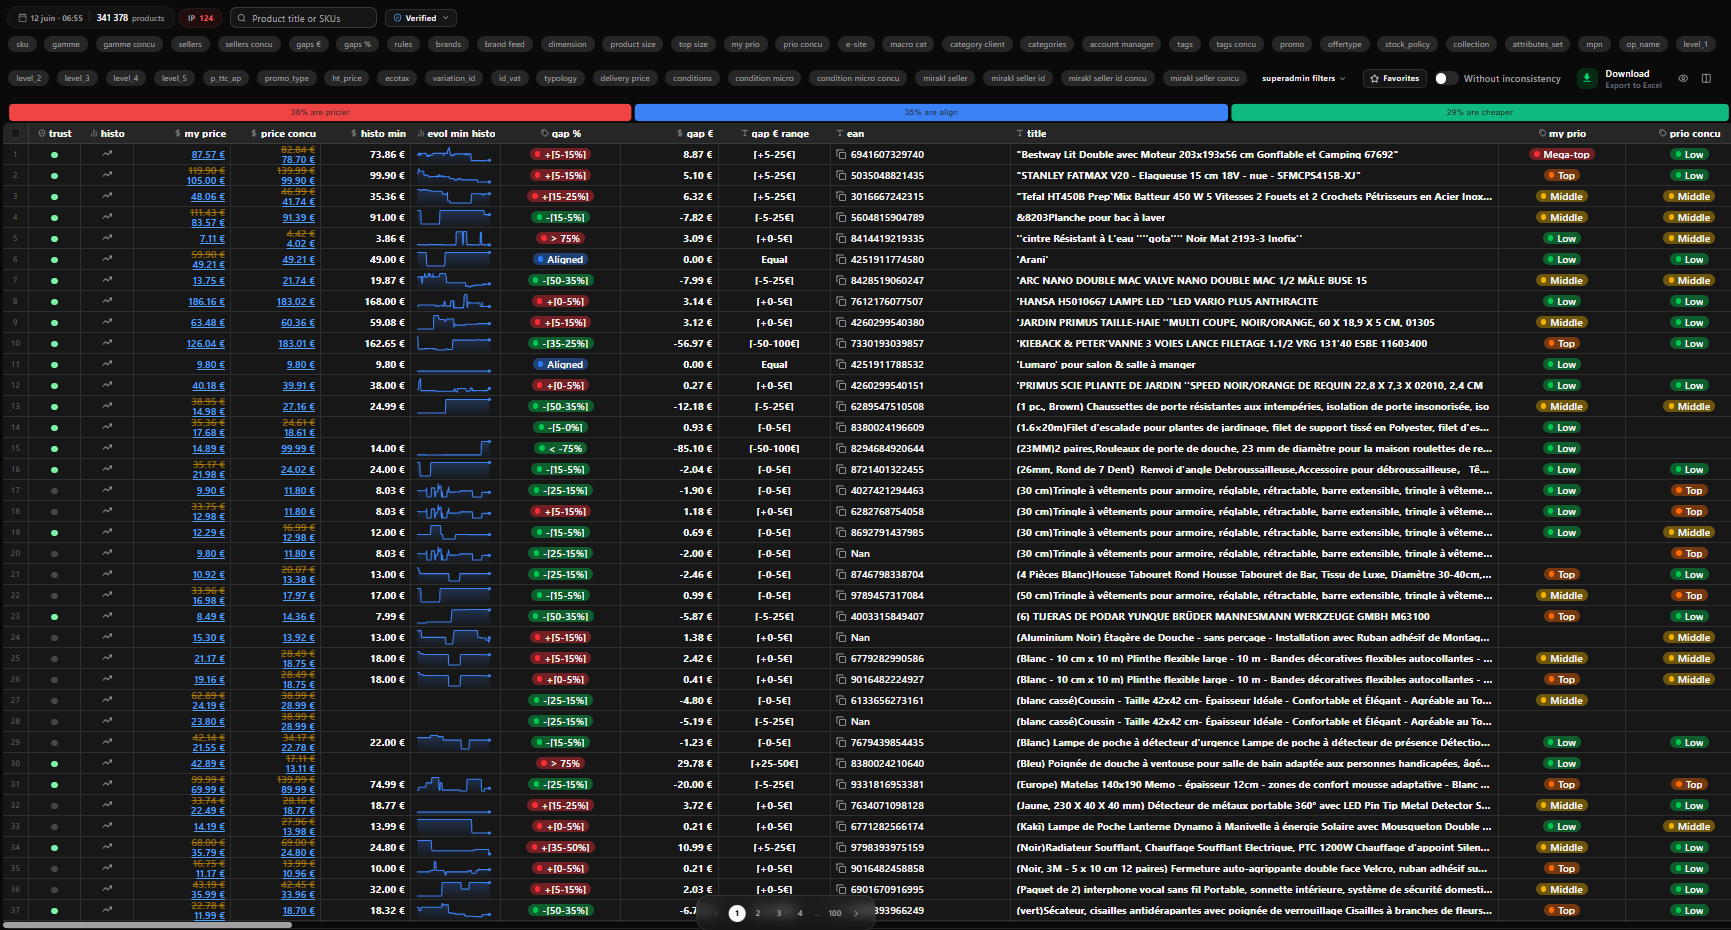Open the price trend icon for row 3
The height and width of the screenshot is (930, 1731).
(107, 196)
